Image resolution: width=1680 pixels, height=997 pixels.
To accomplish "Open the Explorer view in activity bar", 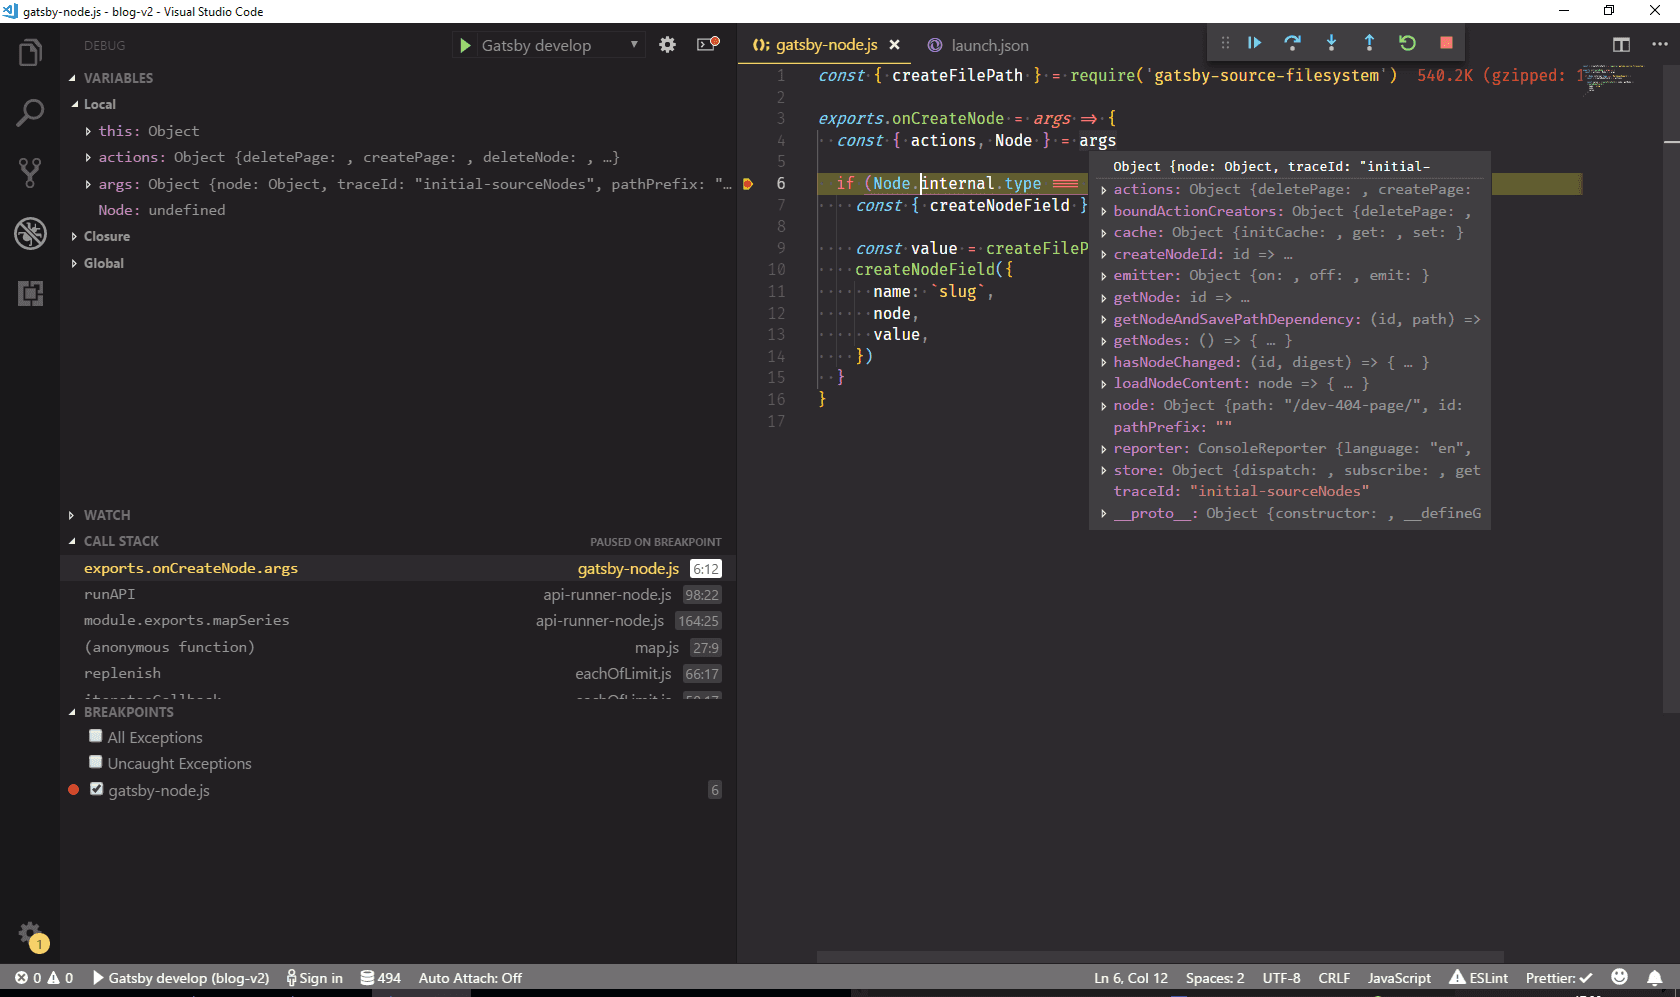I will pos(30,53).
